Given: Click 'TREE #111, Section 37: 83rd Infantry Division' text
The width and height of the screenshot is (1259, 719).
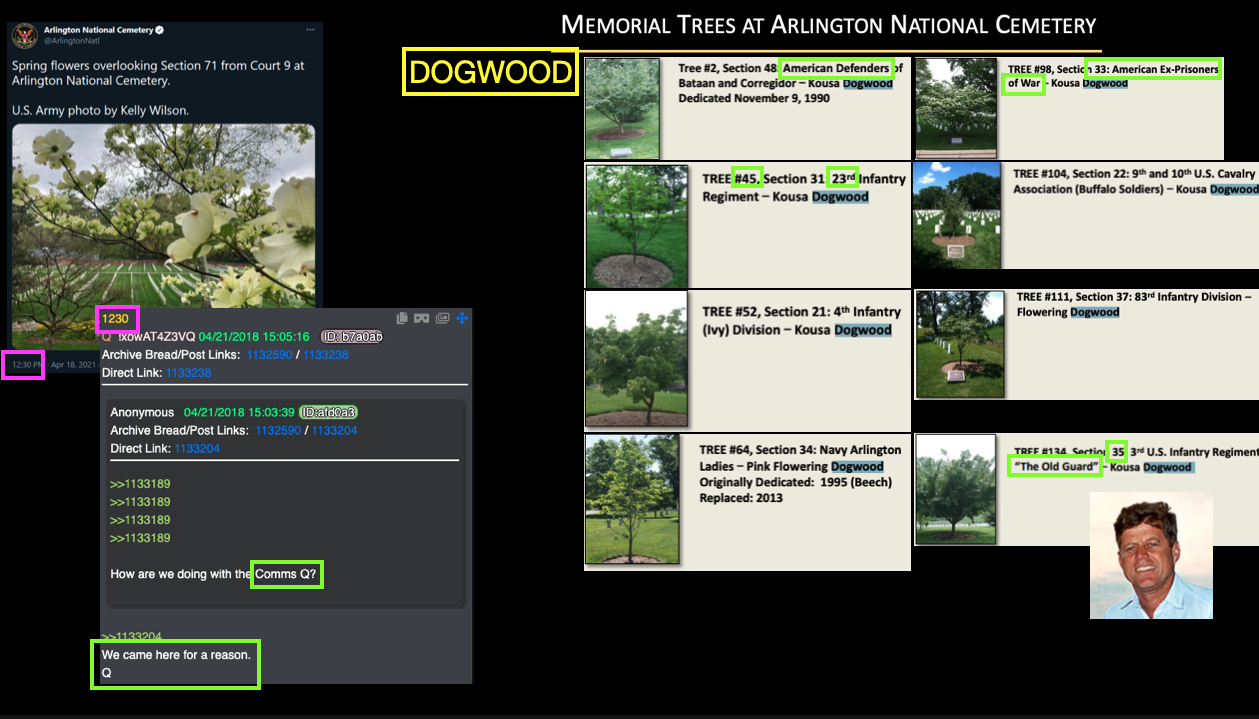Looking at the screenshot, I should [1129, 297].
